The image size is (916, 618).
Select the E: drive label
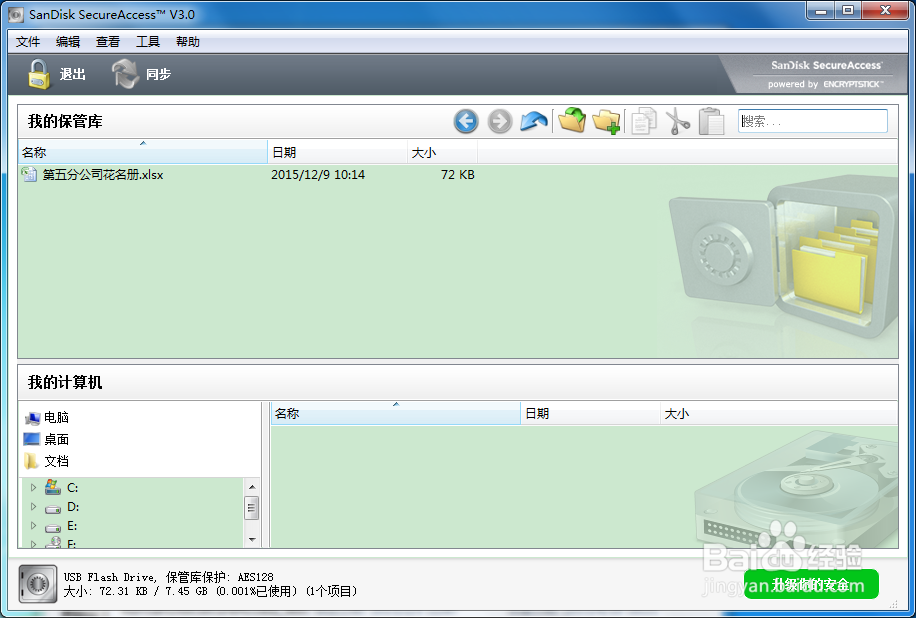(x=72, y=526)
